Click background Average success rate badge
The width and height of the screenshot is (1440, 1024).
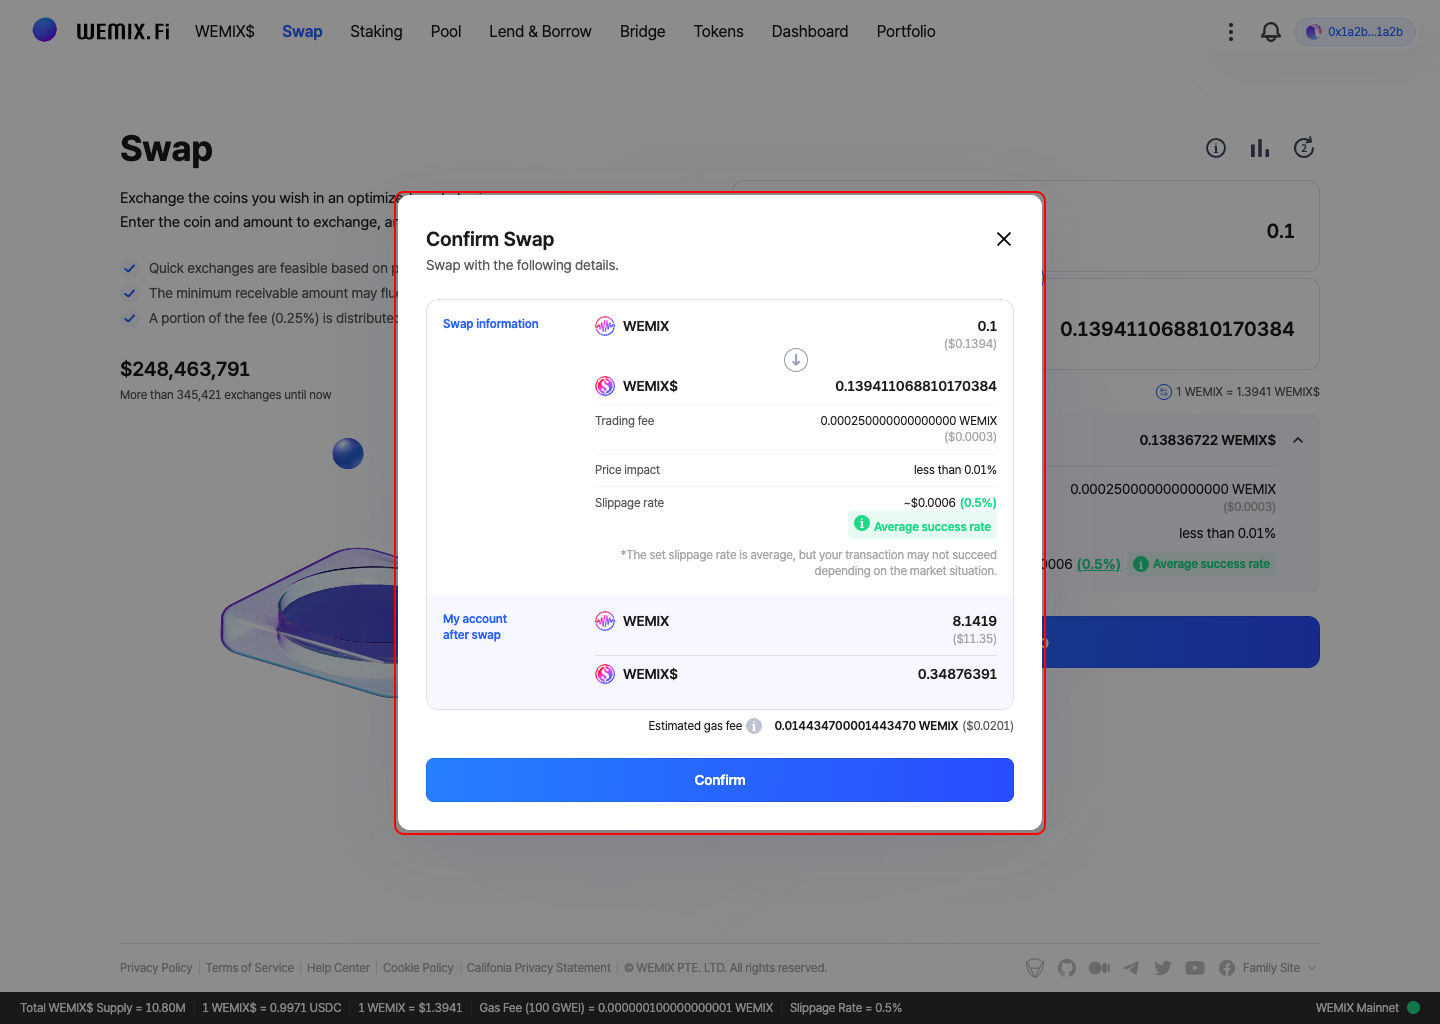[x=1201, y=564]
